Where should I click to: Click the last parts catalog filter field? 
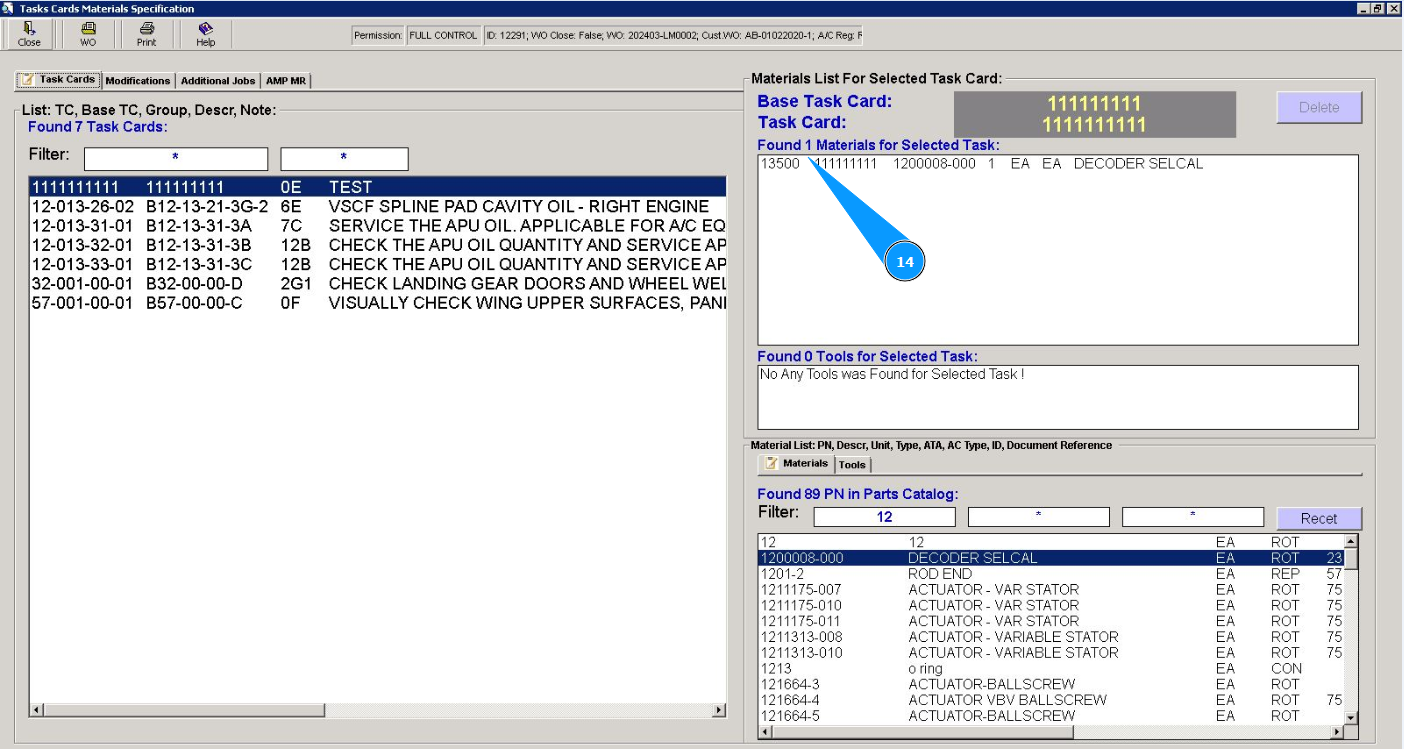[1193, 517]
